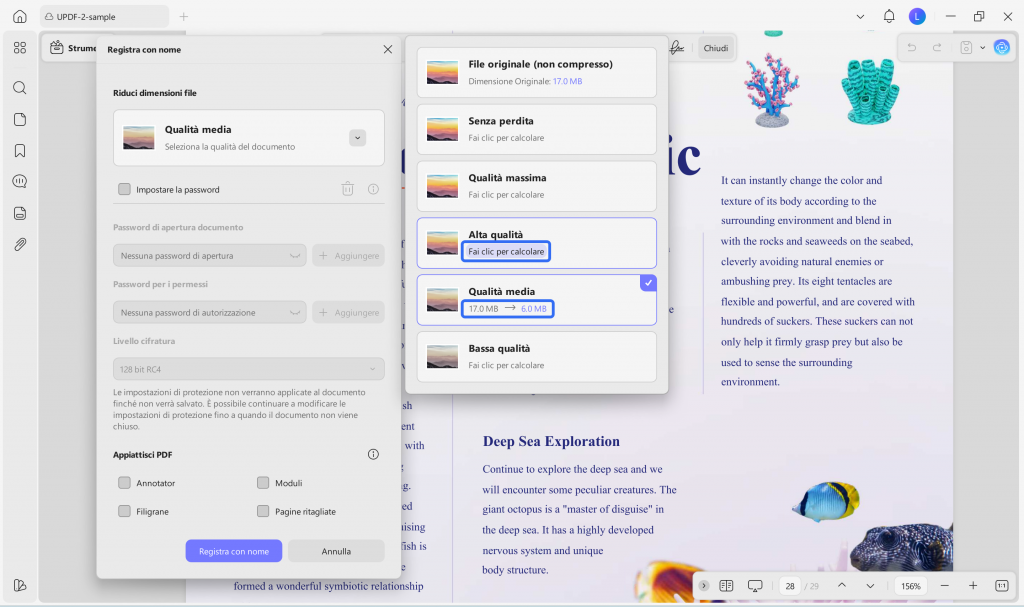Click the Annulla button
Viewport: 1024px width, 607px height.
tap(336, 551)
